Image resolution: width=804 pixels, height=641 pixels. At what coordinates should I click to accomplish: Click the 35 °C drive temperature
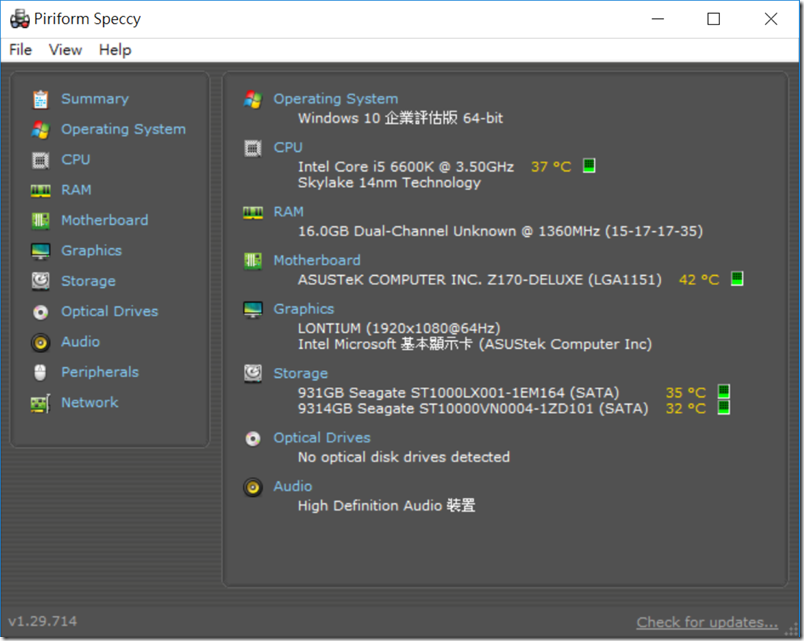[686, 393]
